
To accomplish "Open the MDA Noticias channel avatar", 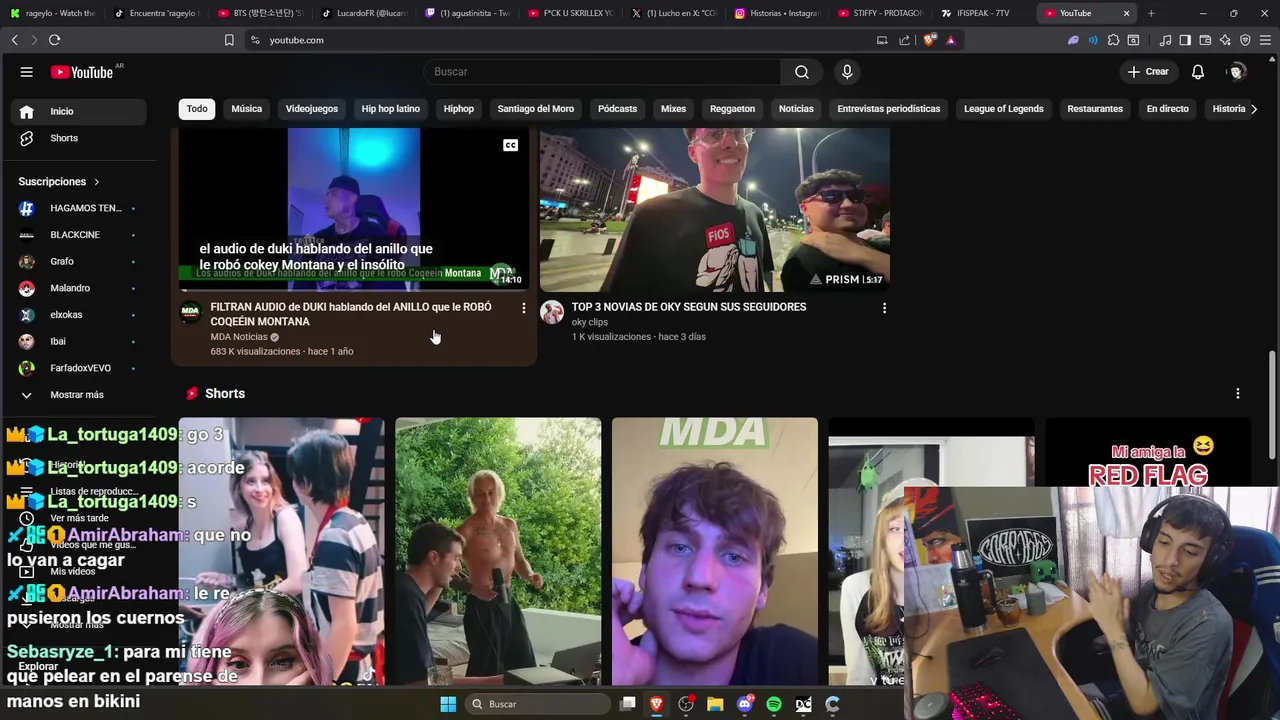I will pos(190,312).
